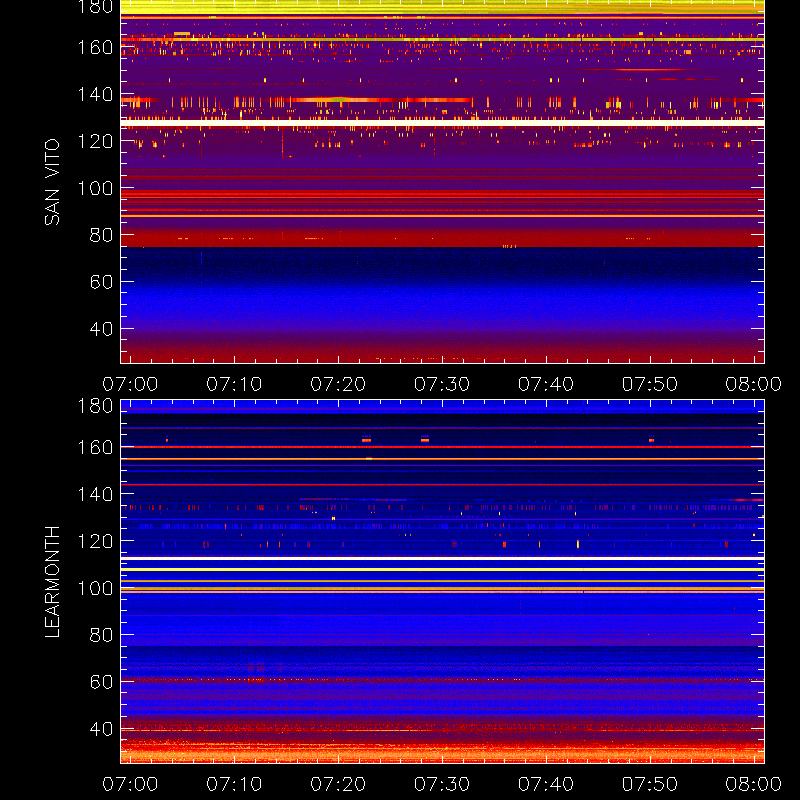Click the 07:20 time label under Learmonth plot
800x800 pixels.
(338, 784)
